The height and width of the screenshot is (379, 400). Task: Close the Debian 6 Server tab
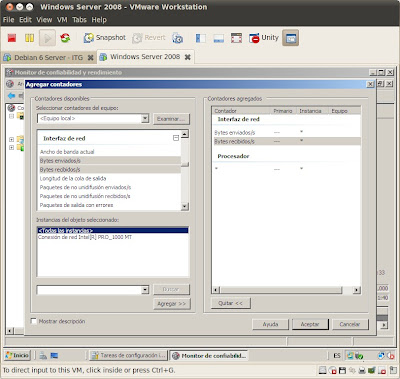point(90,58)
